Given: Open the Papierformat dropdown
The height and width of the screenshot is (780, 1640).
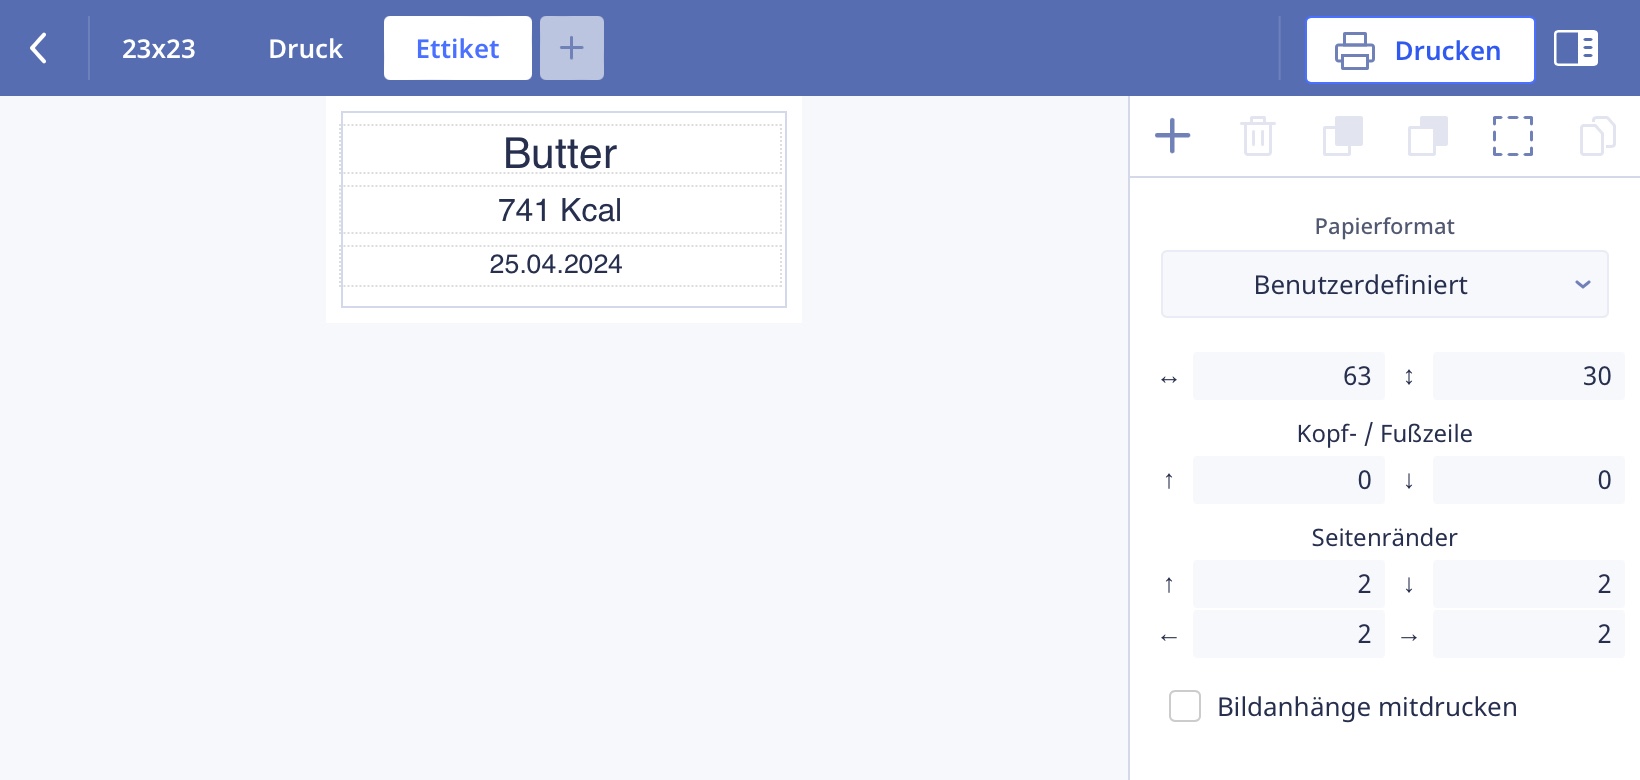Looking at the screenshot, I should click(x=1384, y=285).
